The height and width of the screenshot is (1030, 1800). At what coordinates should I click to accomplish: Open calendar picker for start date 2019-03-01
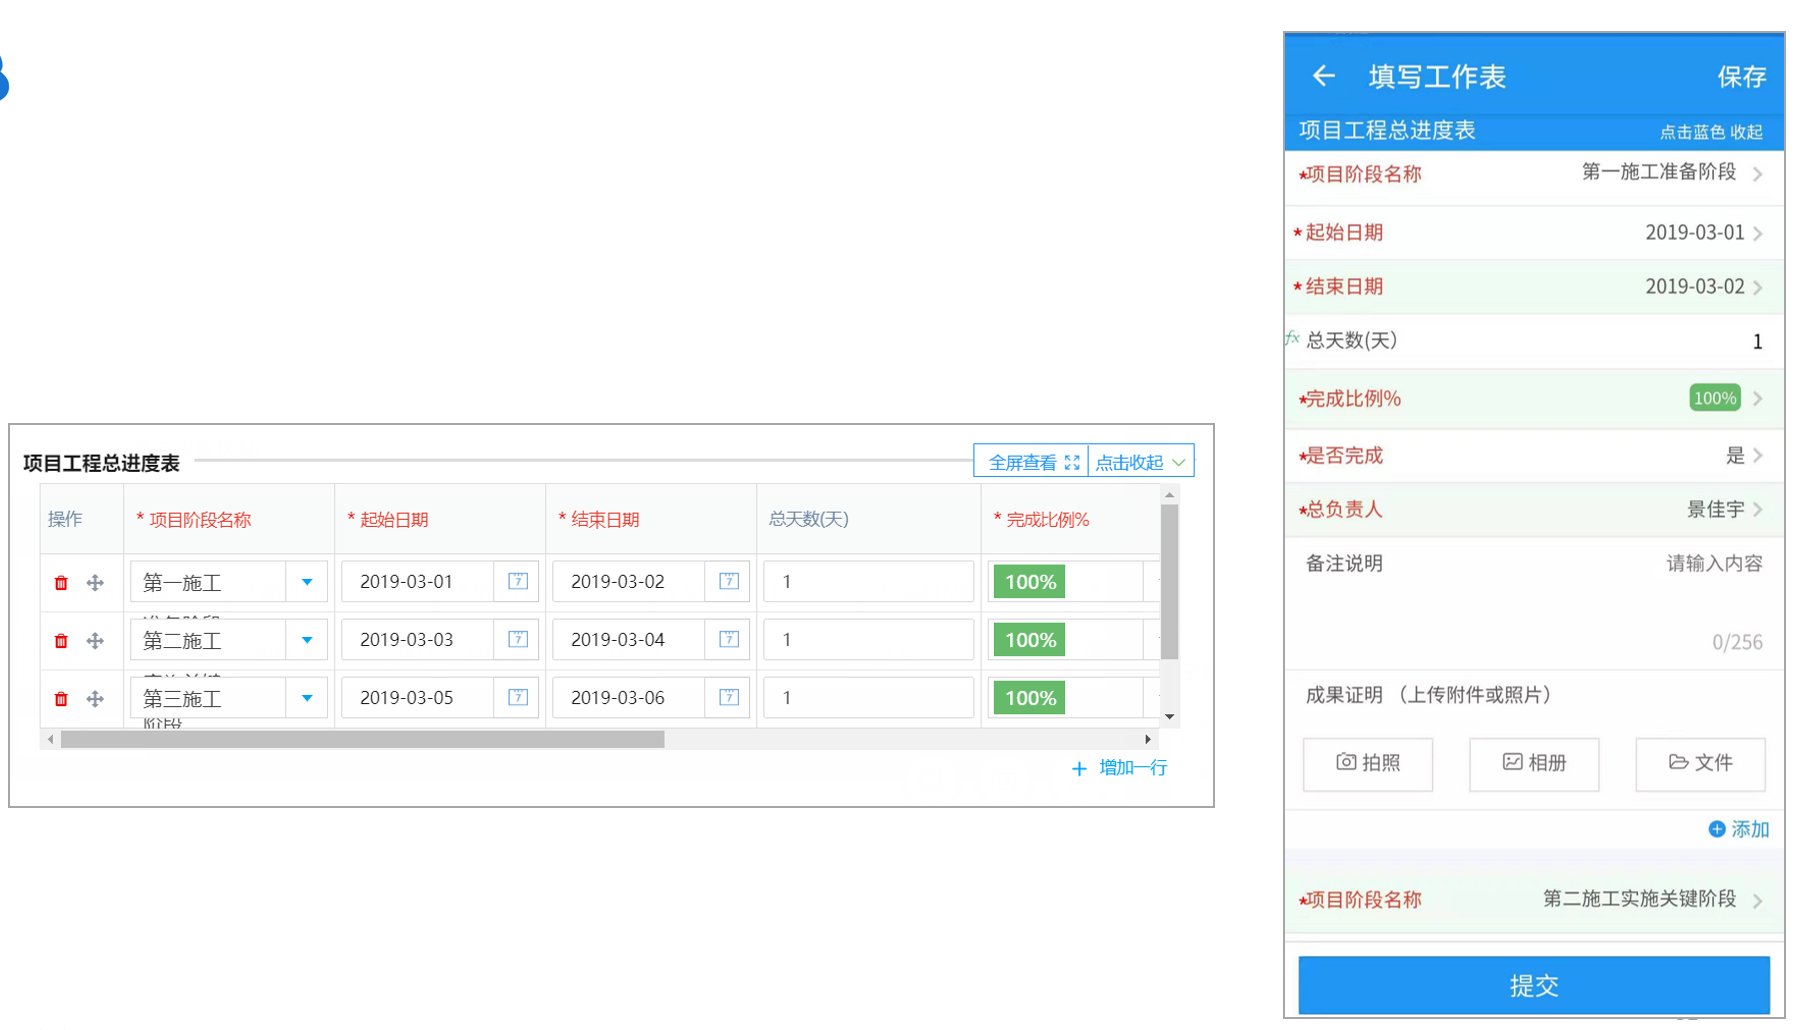[x=518, y=581]
